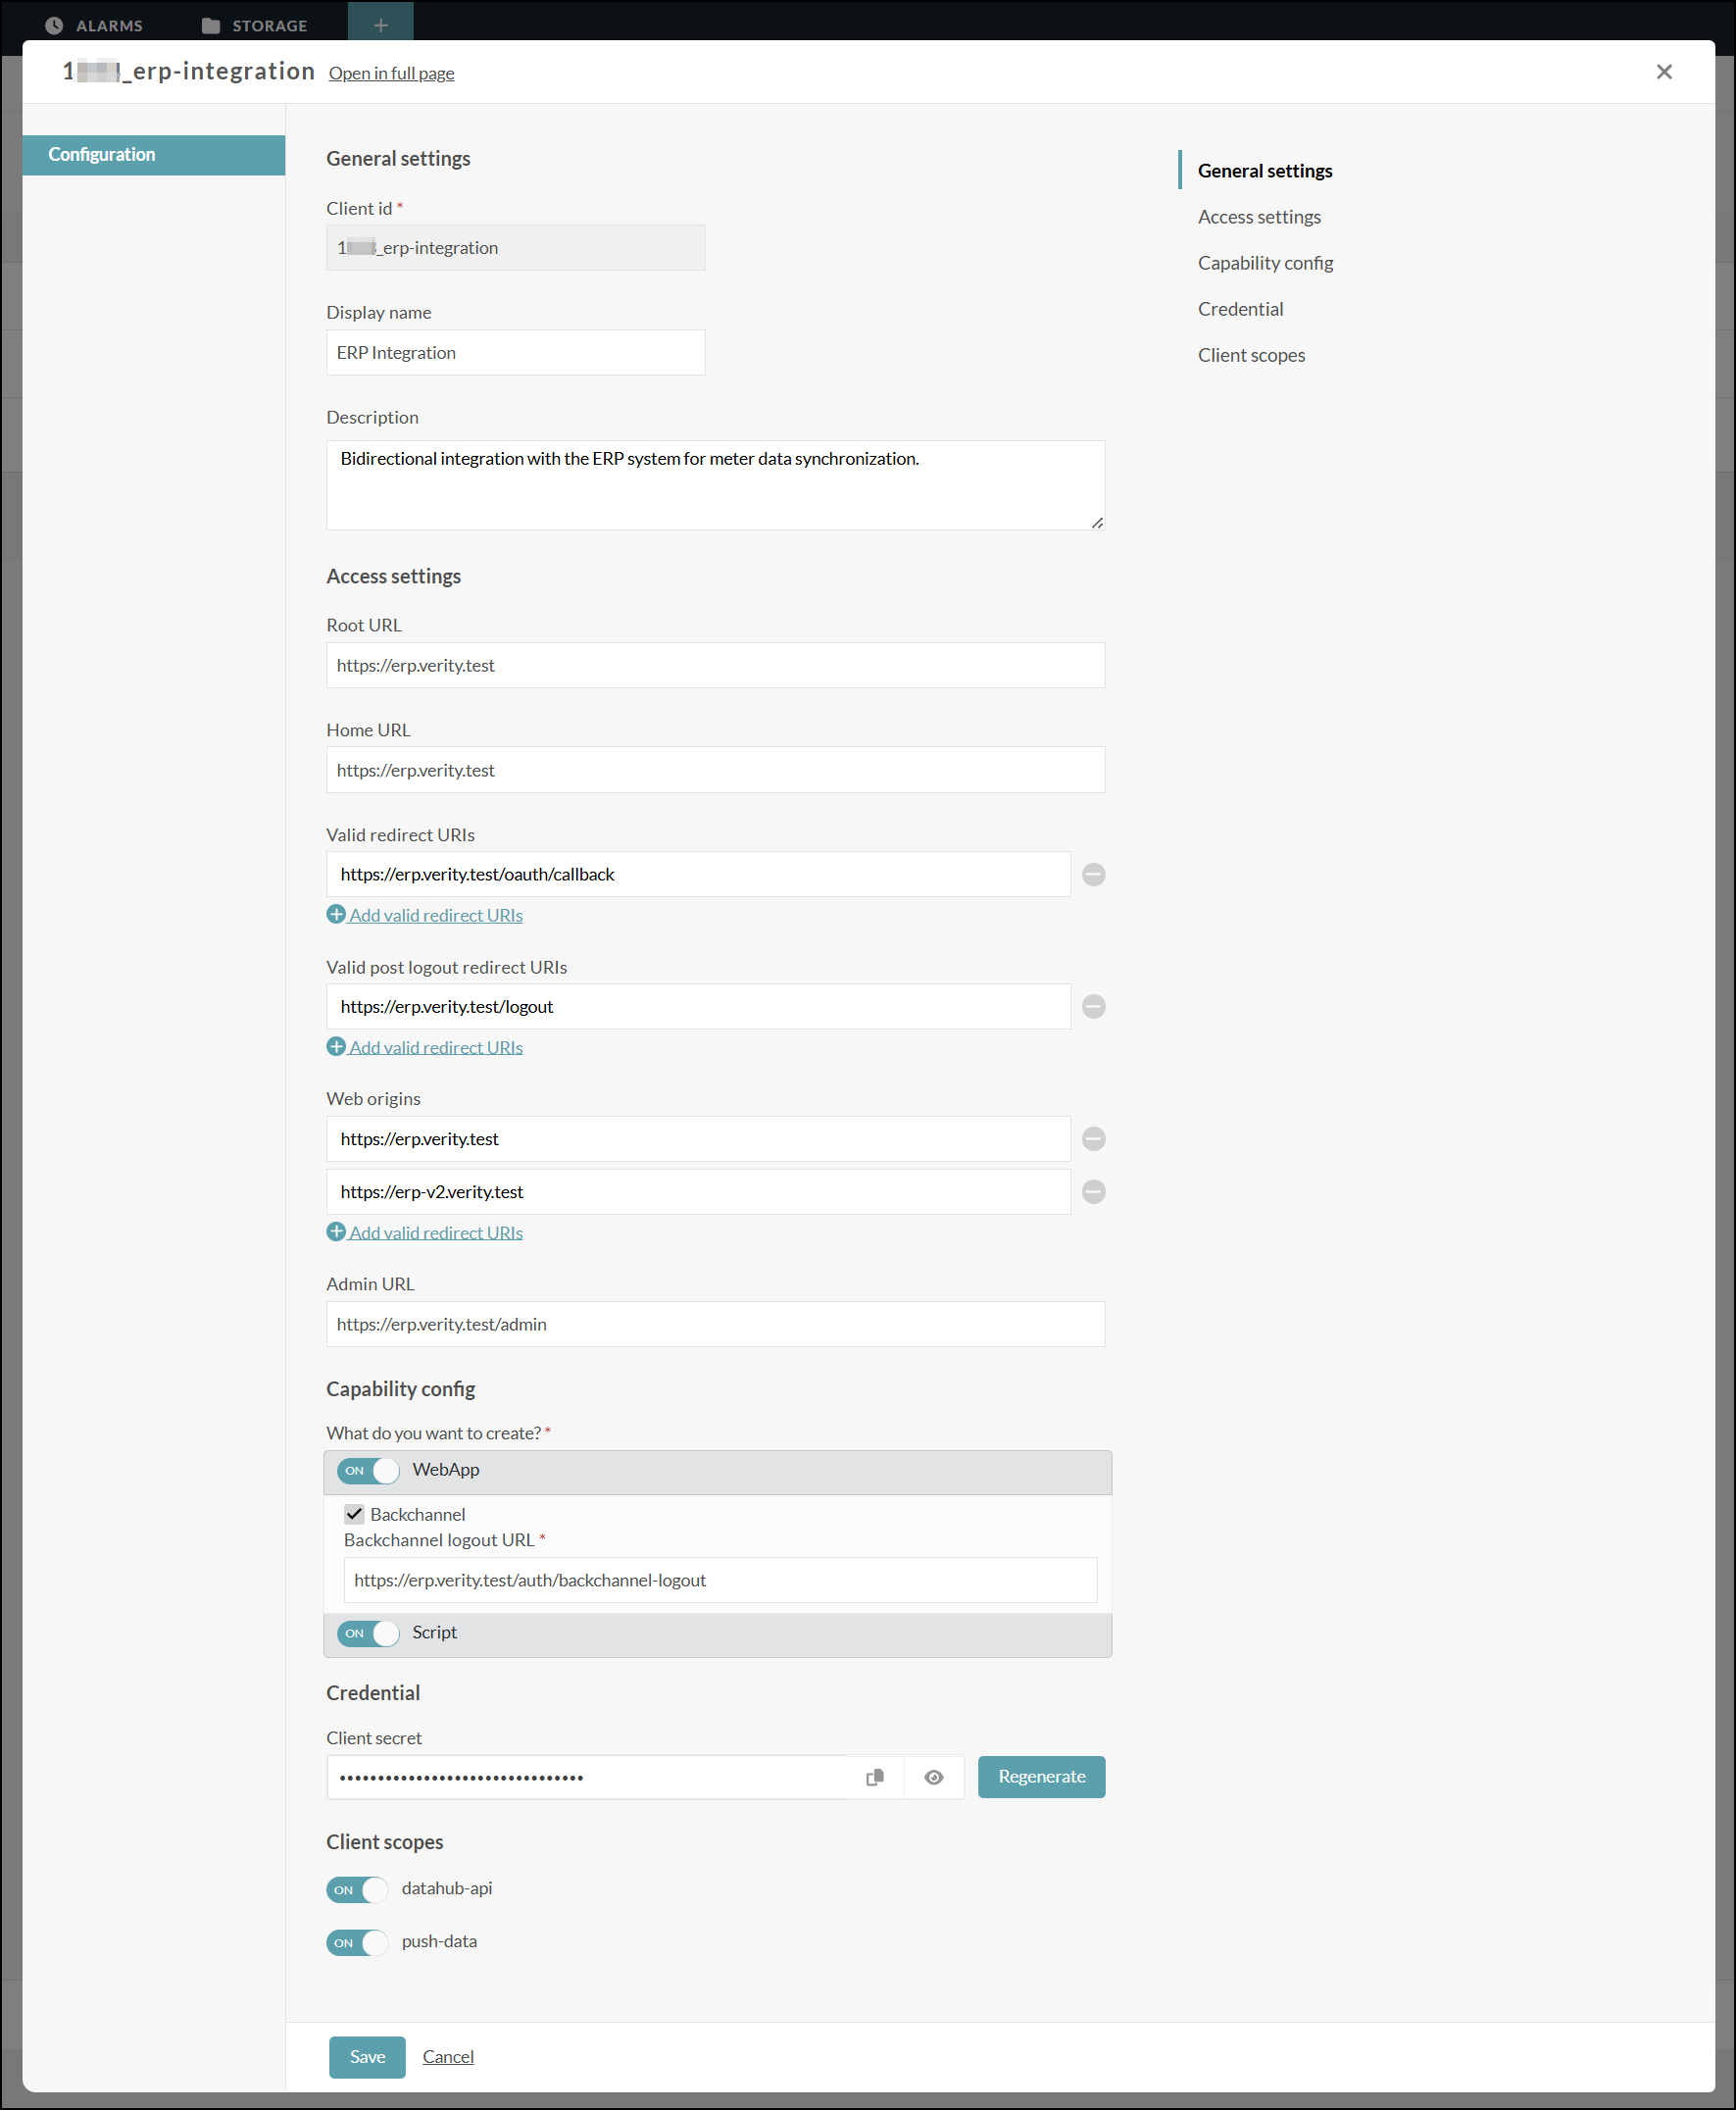Remove the oauth callback redirect URI
Viewport: 1736px width, 2110px height.
point(1093,874)
